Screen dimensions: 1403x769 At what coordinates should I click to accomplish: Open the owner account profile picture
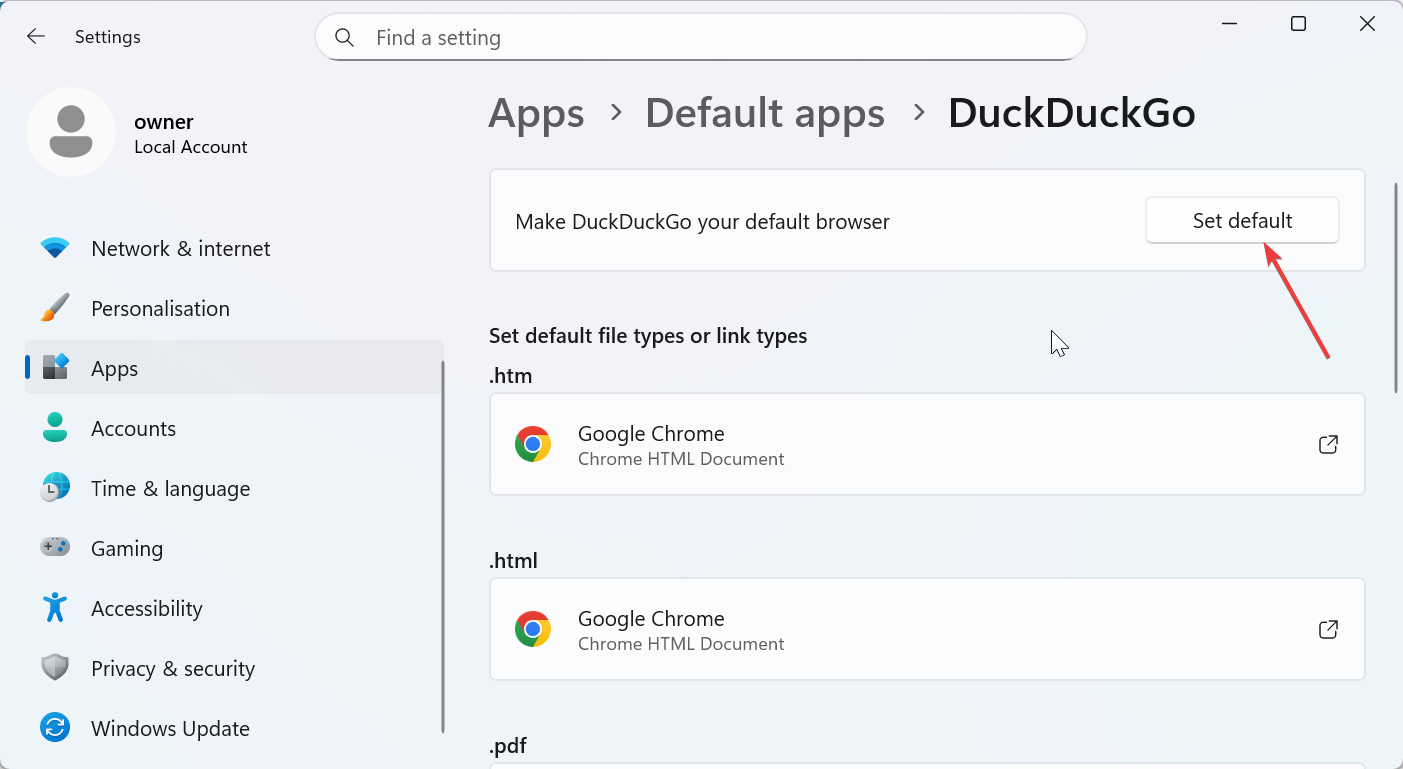click(71, 132)
